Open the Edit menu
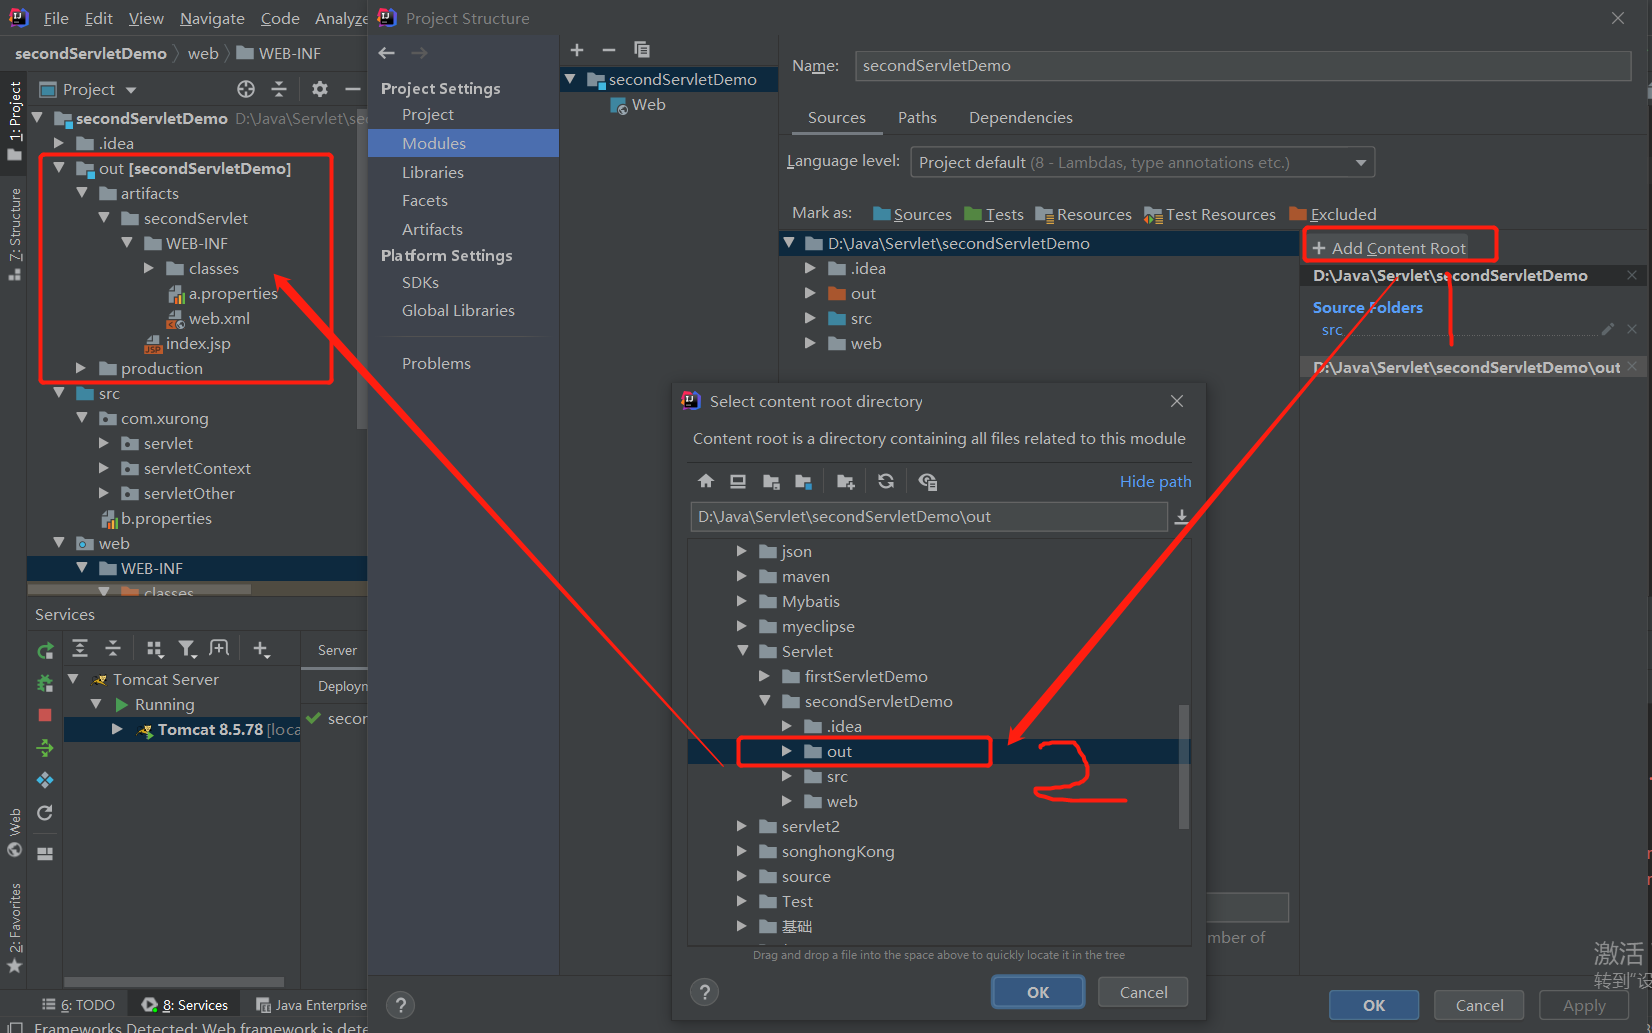 [x=99, y=18]
